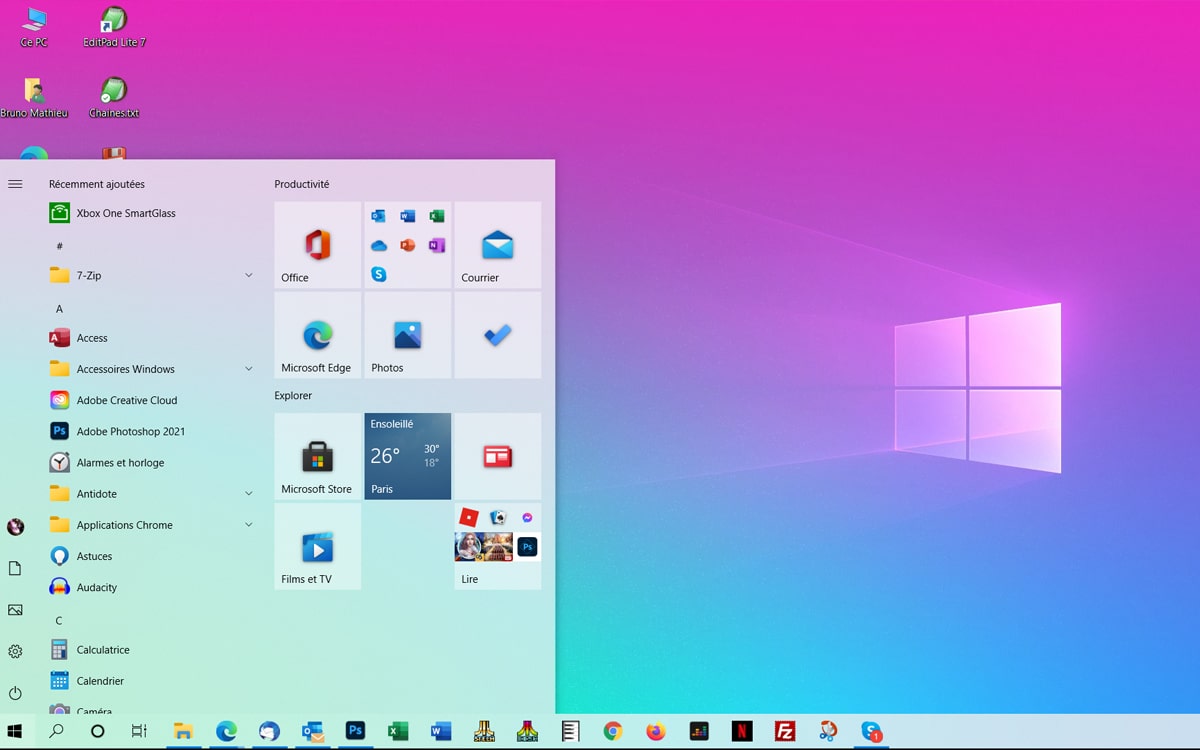Screen dimensions: 1200x750
Task: Launch Audacity from the app list
Action: click(152, 587)
